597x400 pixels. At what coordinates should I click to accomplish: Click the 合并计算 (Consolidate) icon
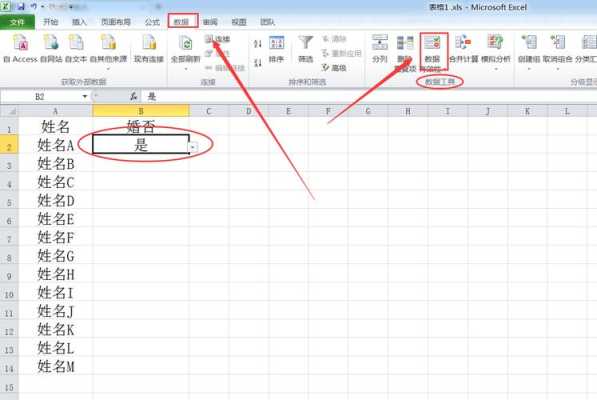point(463,49)
